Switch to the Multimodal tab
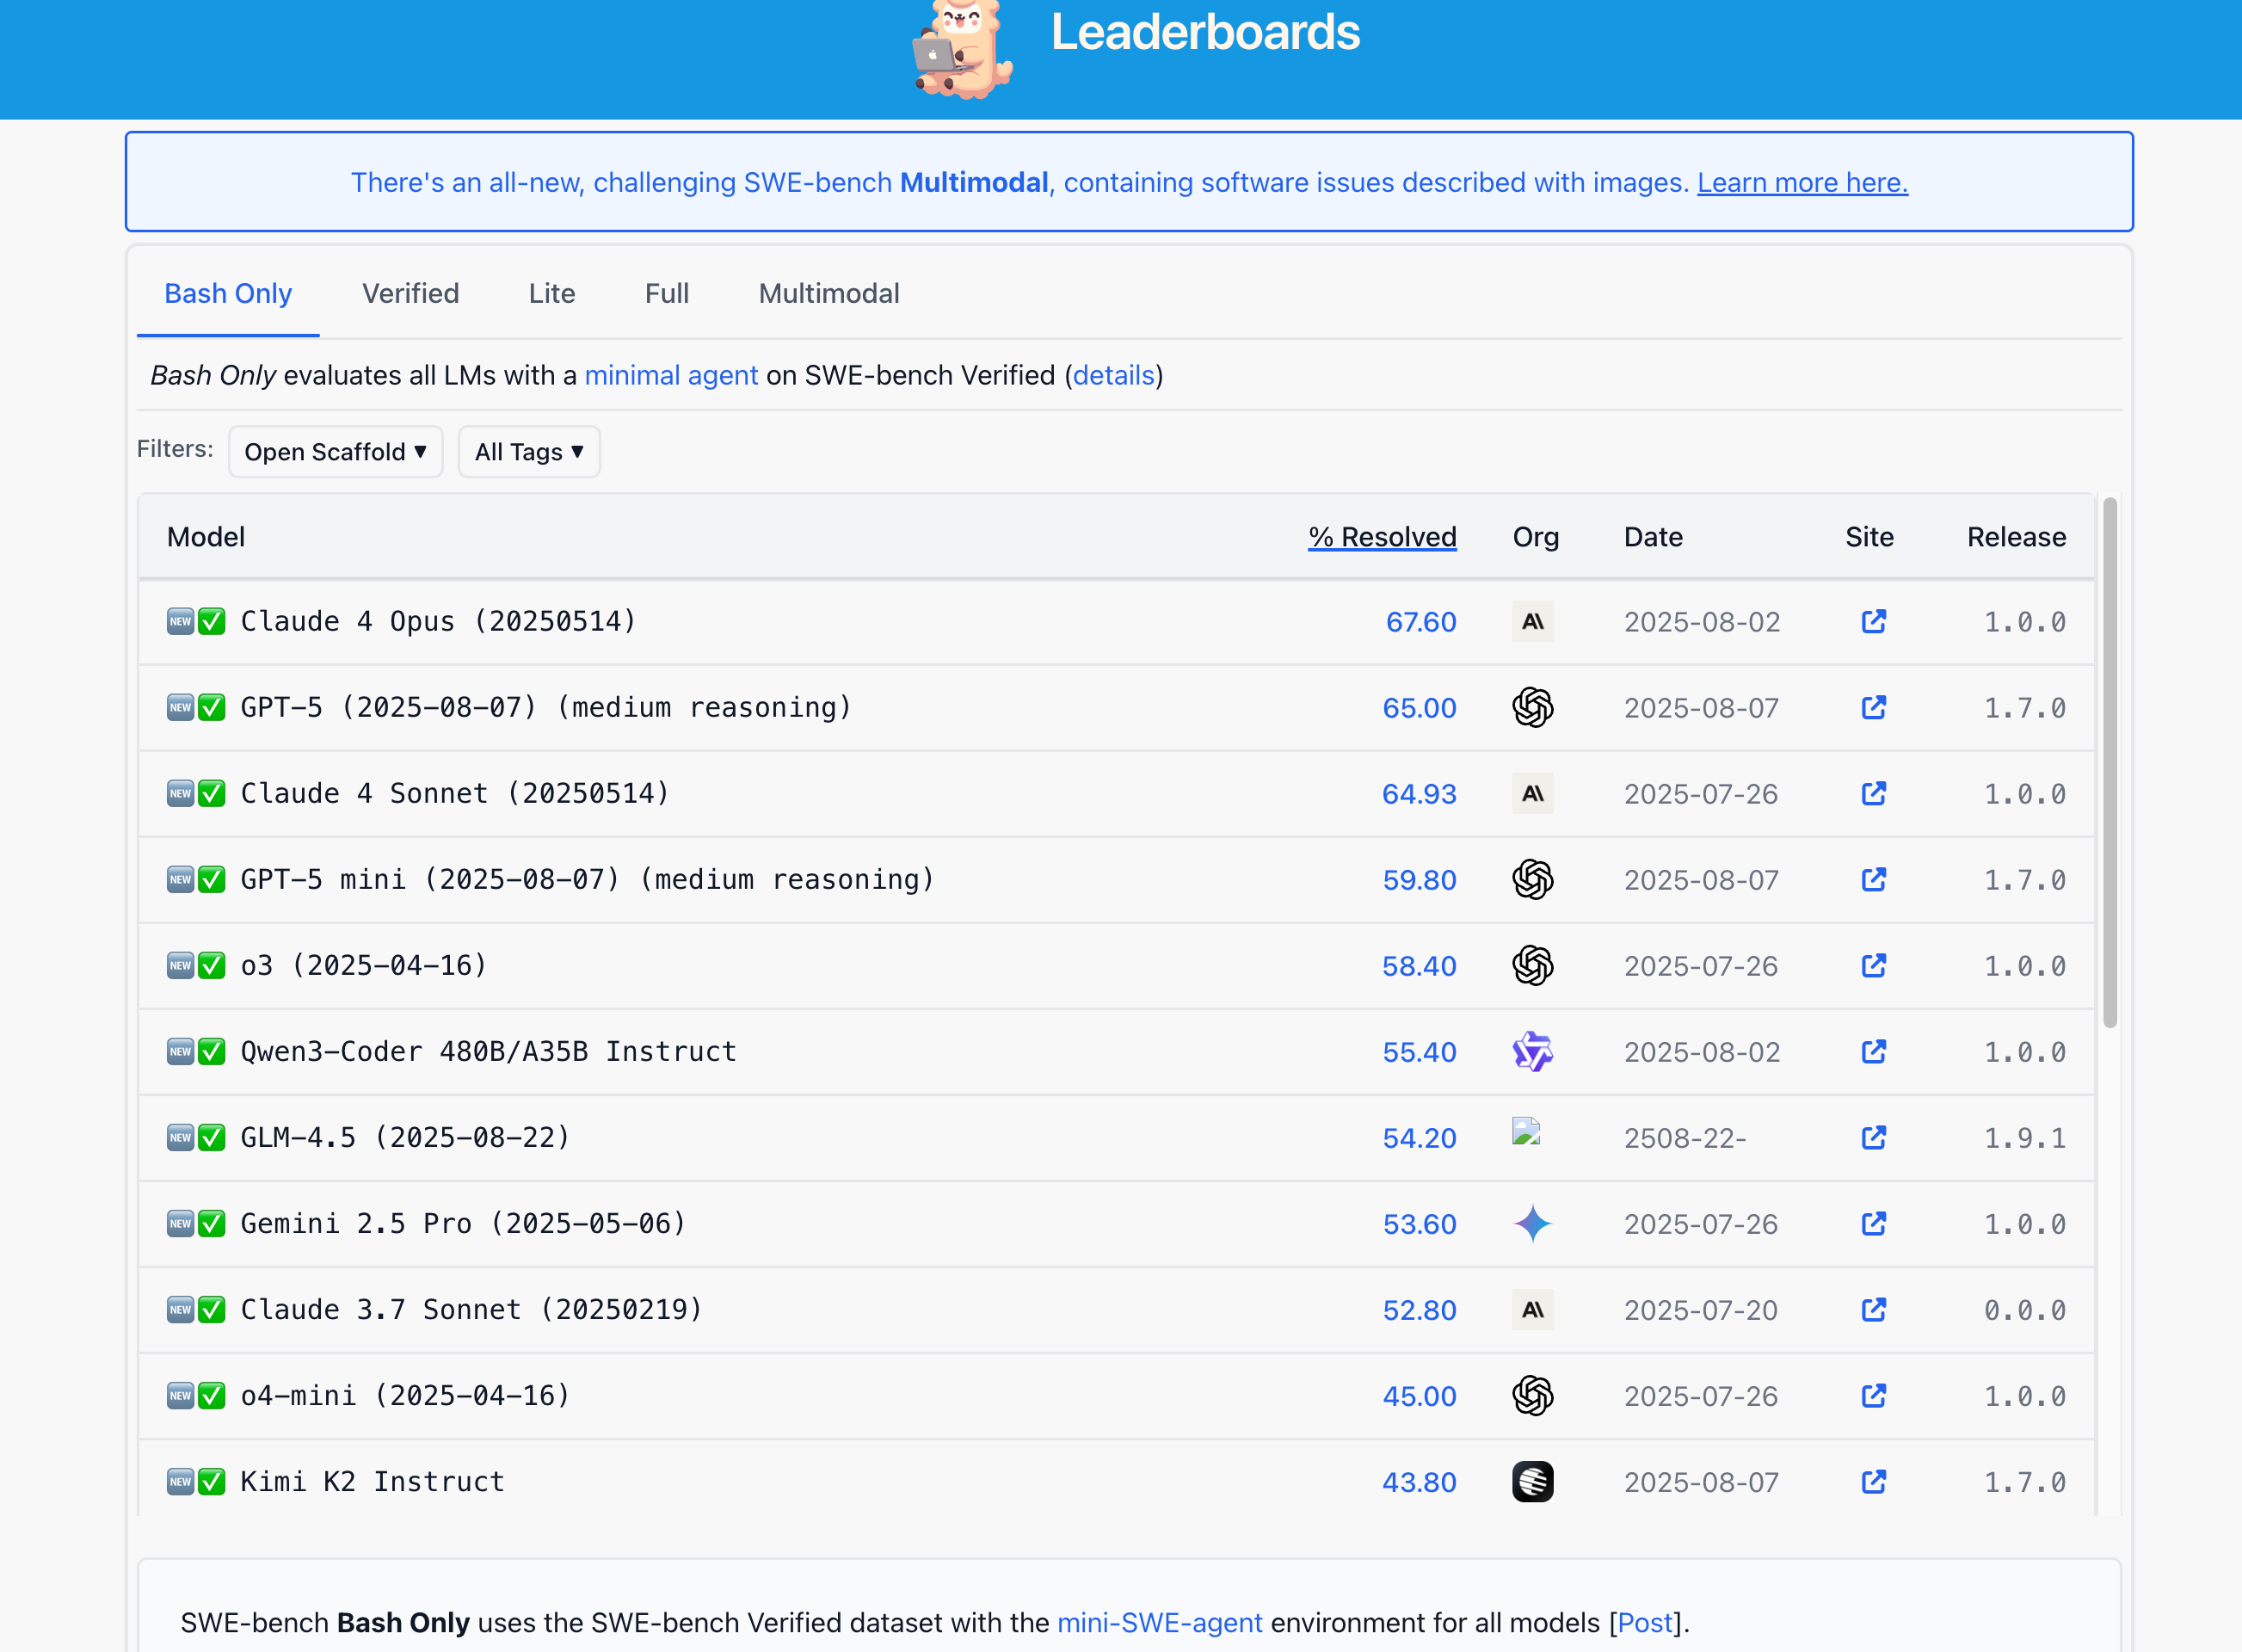The height and width of the screenshot is (1652, 2242). pyautogui.click(x=829, y=294)
